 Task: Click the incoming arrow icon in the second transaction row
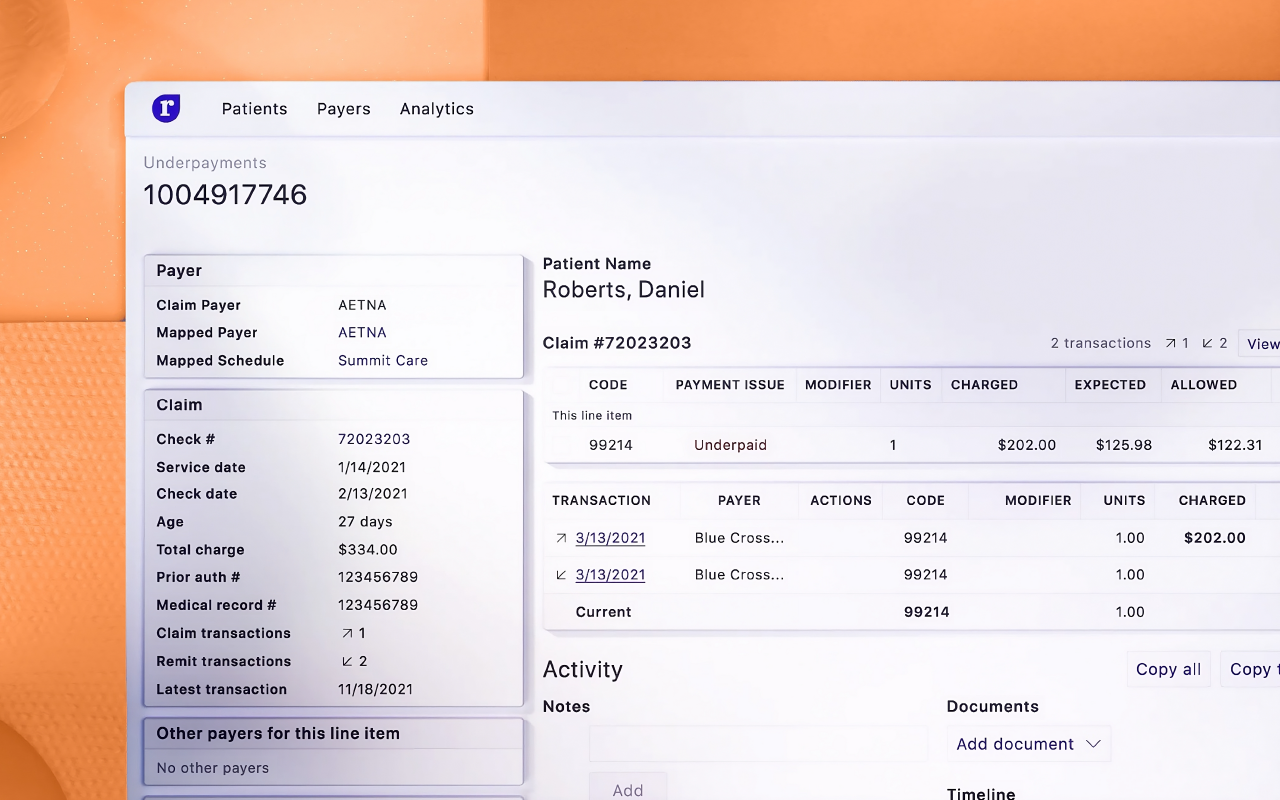pos(561,575)
